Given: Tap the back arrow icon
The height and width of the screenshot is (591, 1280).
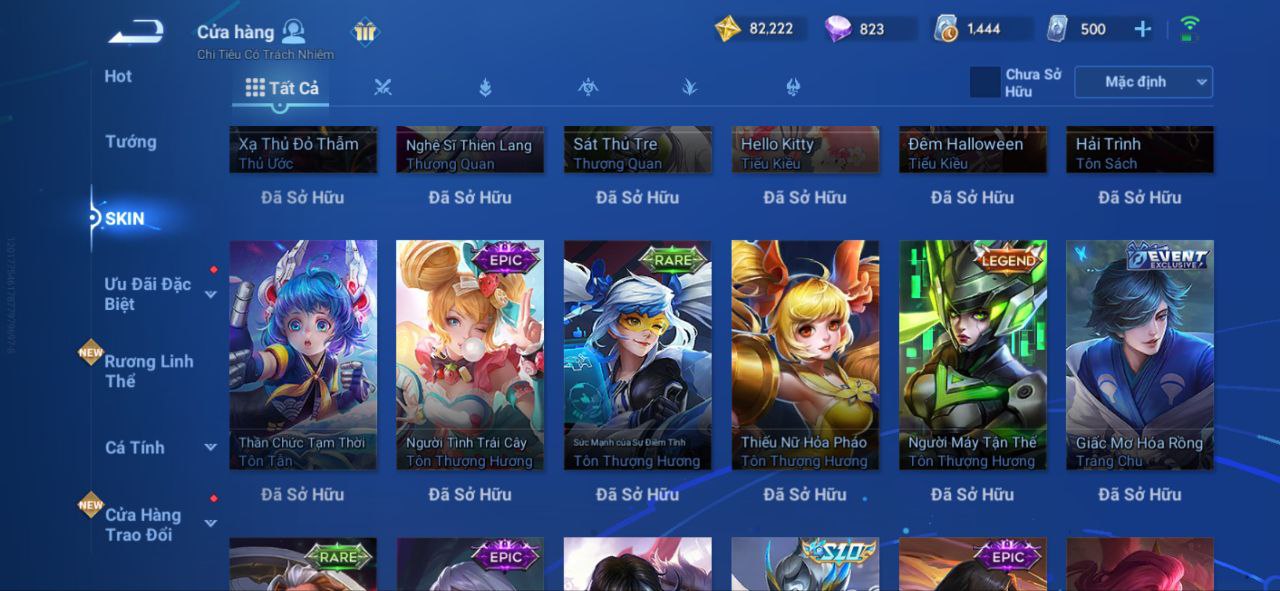Looking at the screenshot, I should (x=136, y=32).
